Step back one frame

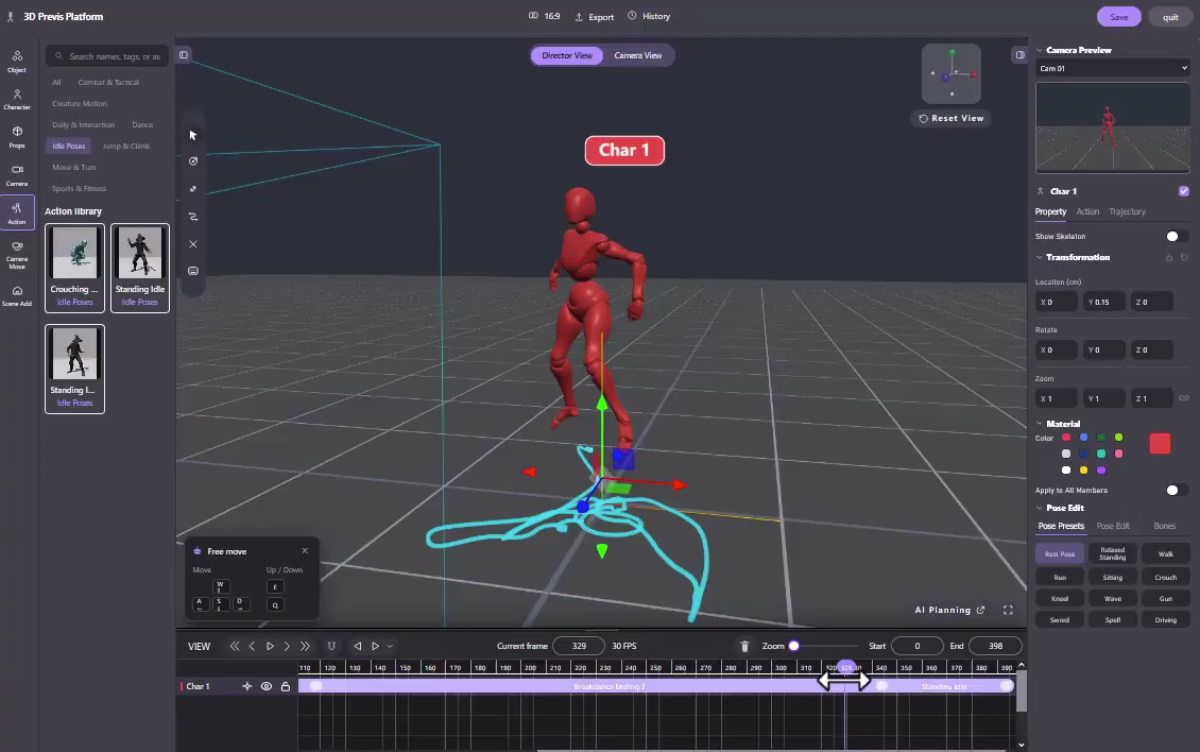tap(252, 646)
